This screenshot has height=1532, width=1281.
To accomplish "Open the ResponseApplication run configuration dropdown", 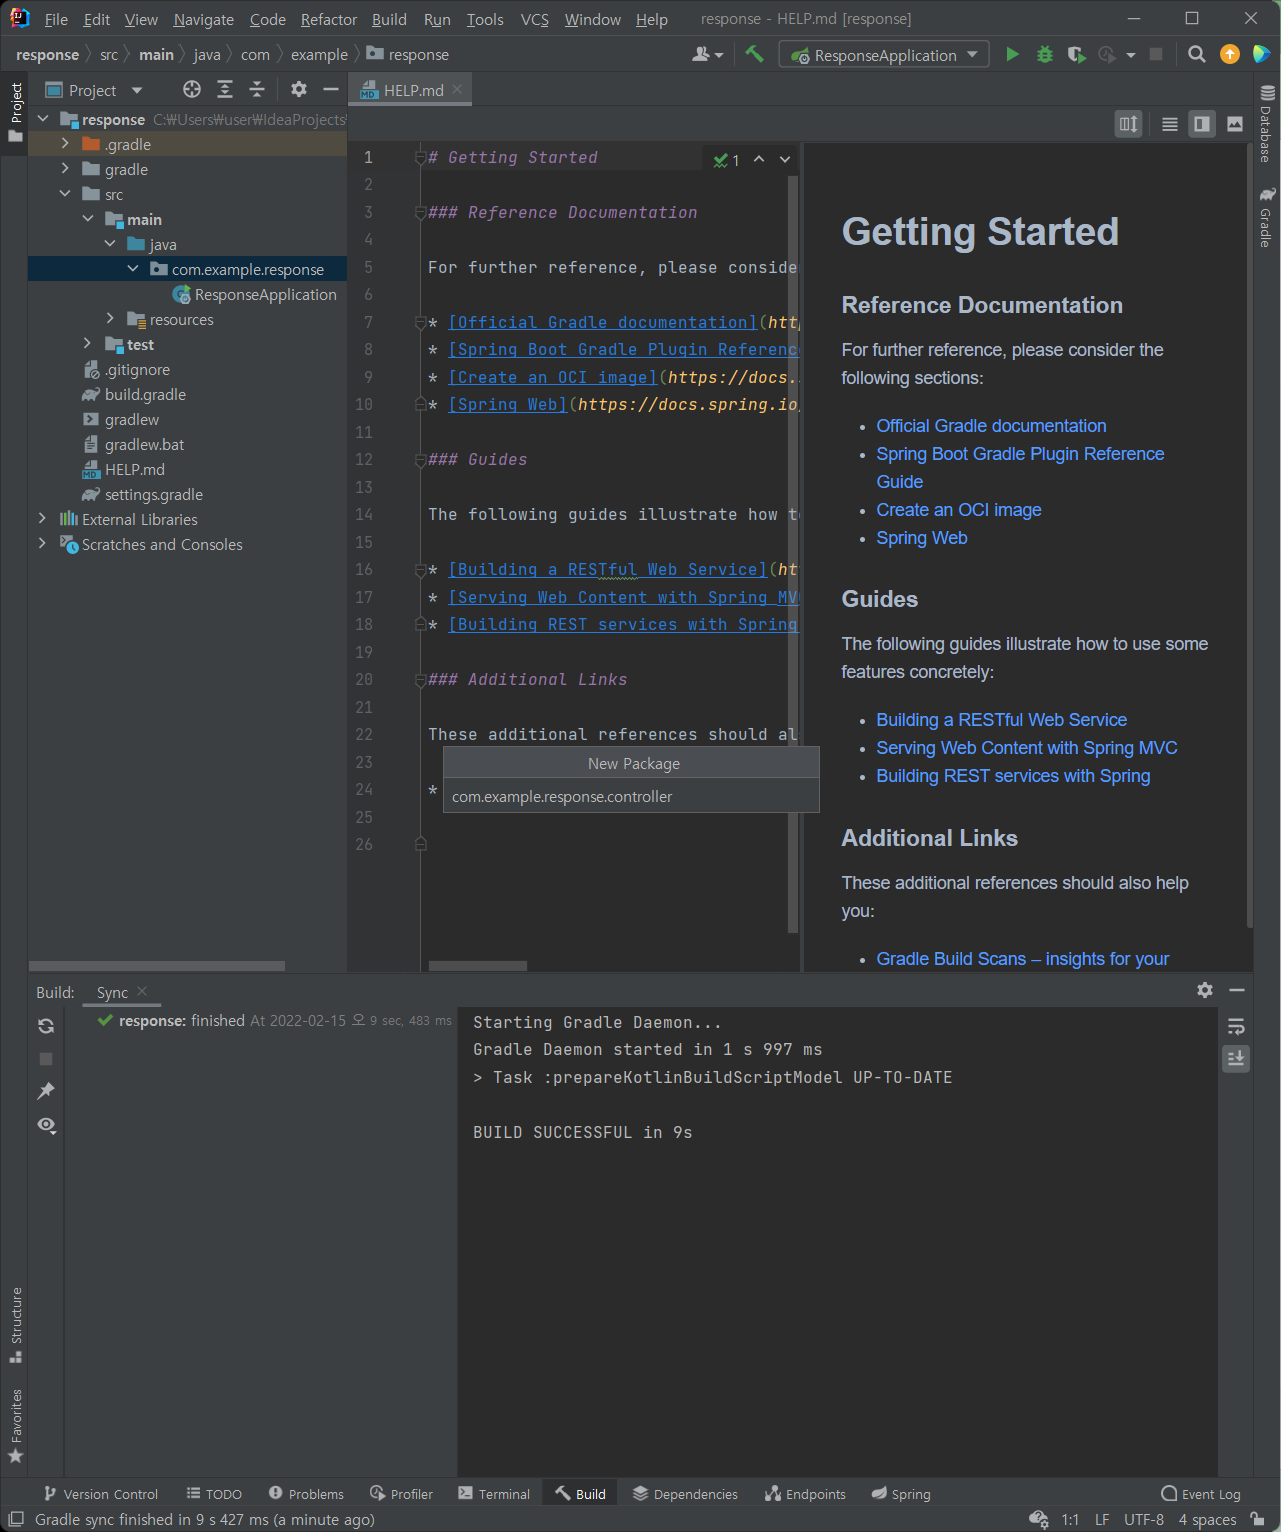I will (884, 55).
